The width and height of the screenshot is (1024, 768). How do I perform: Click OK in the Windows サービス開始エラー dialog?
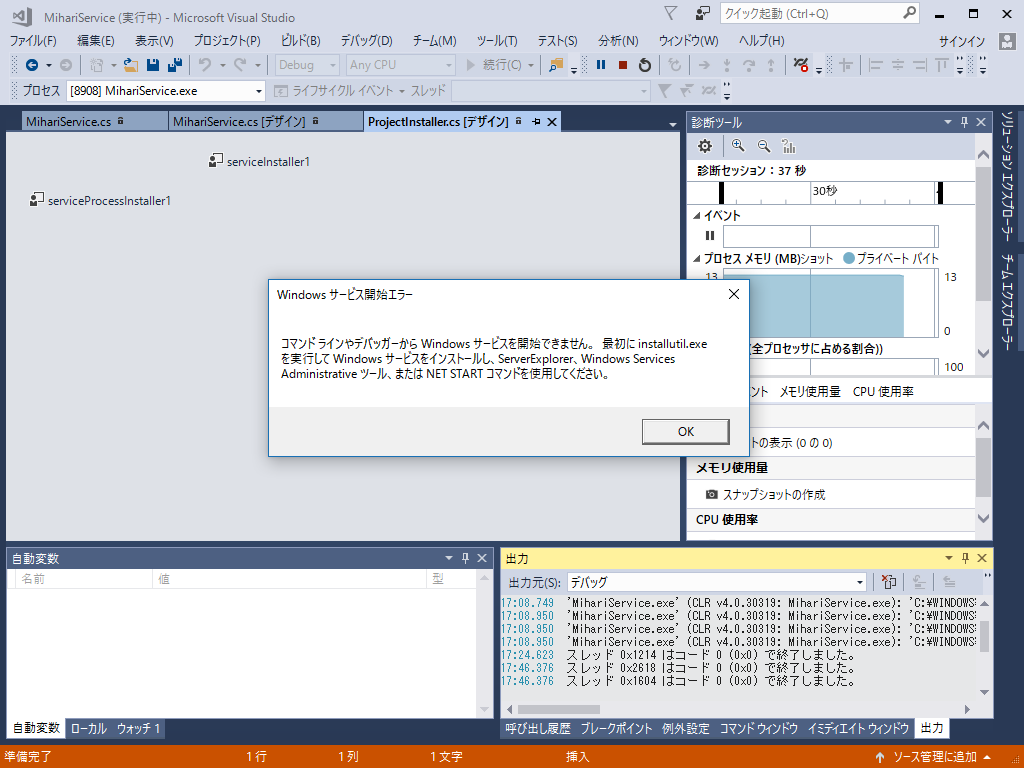(x=685, y=432)
